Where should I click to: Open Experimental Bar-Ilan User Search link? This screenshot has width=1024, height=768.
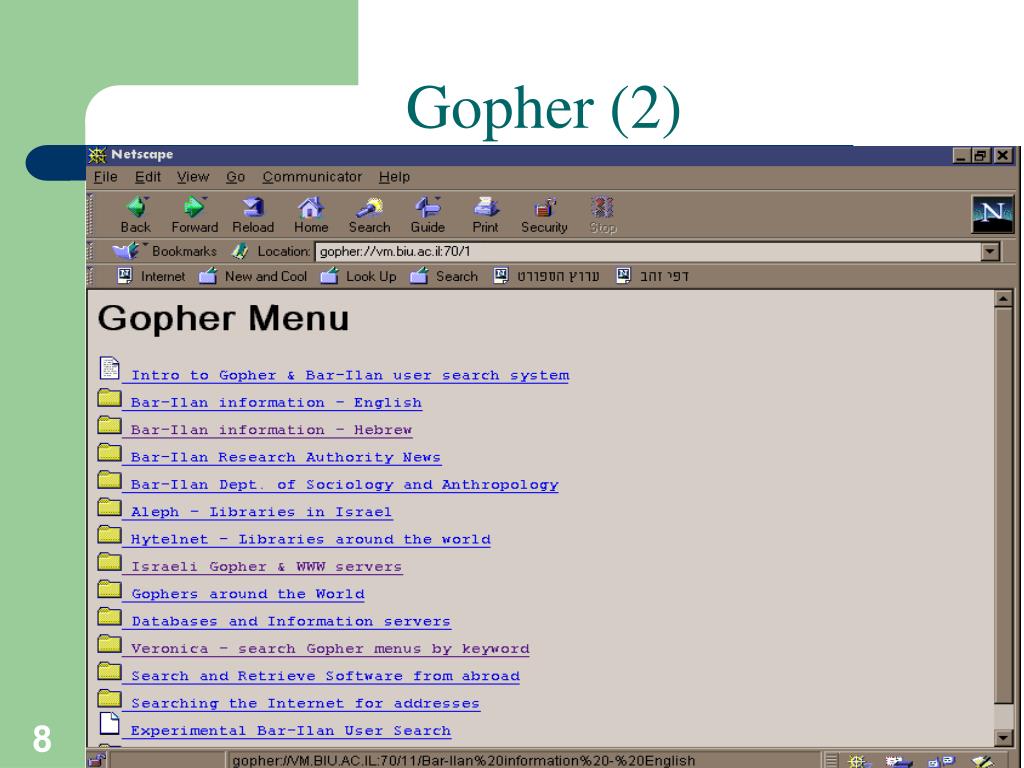291,731
